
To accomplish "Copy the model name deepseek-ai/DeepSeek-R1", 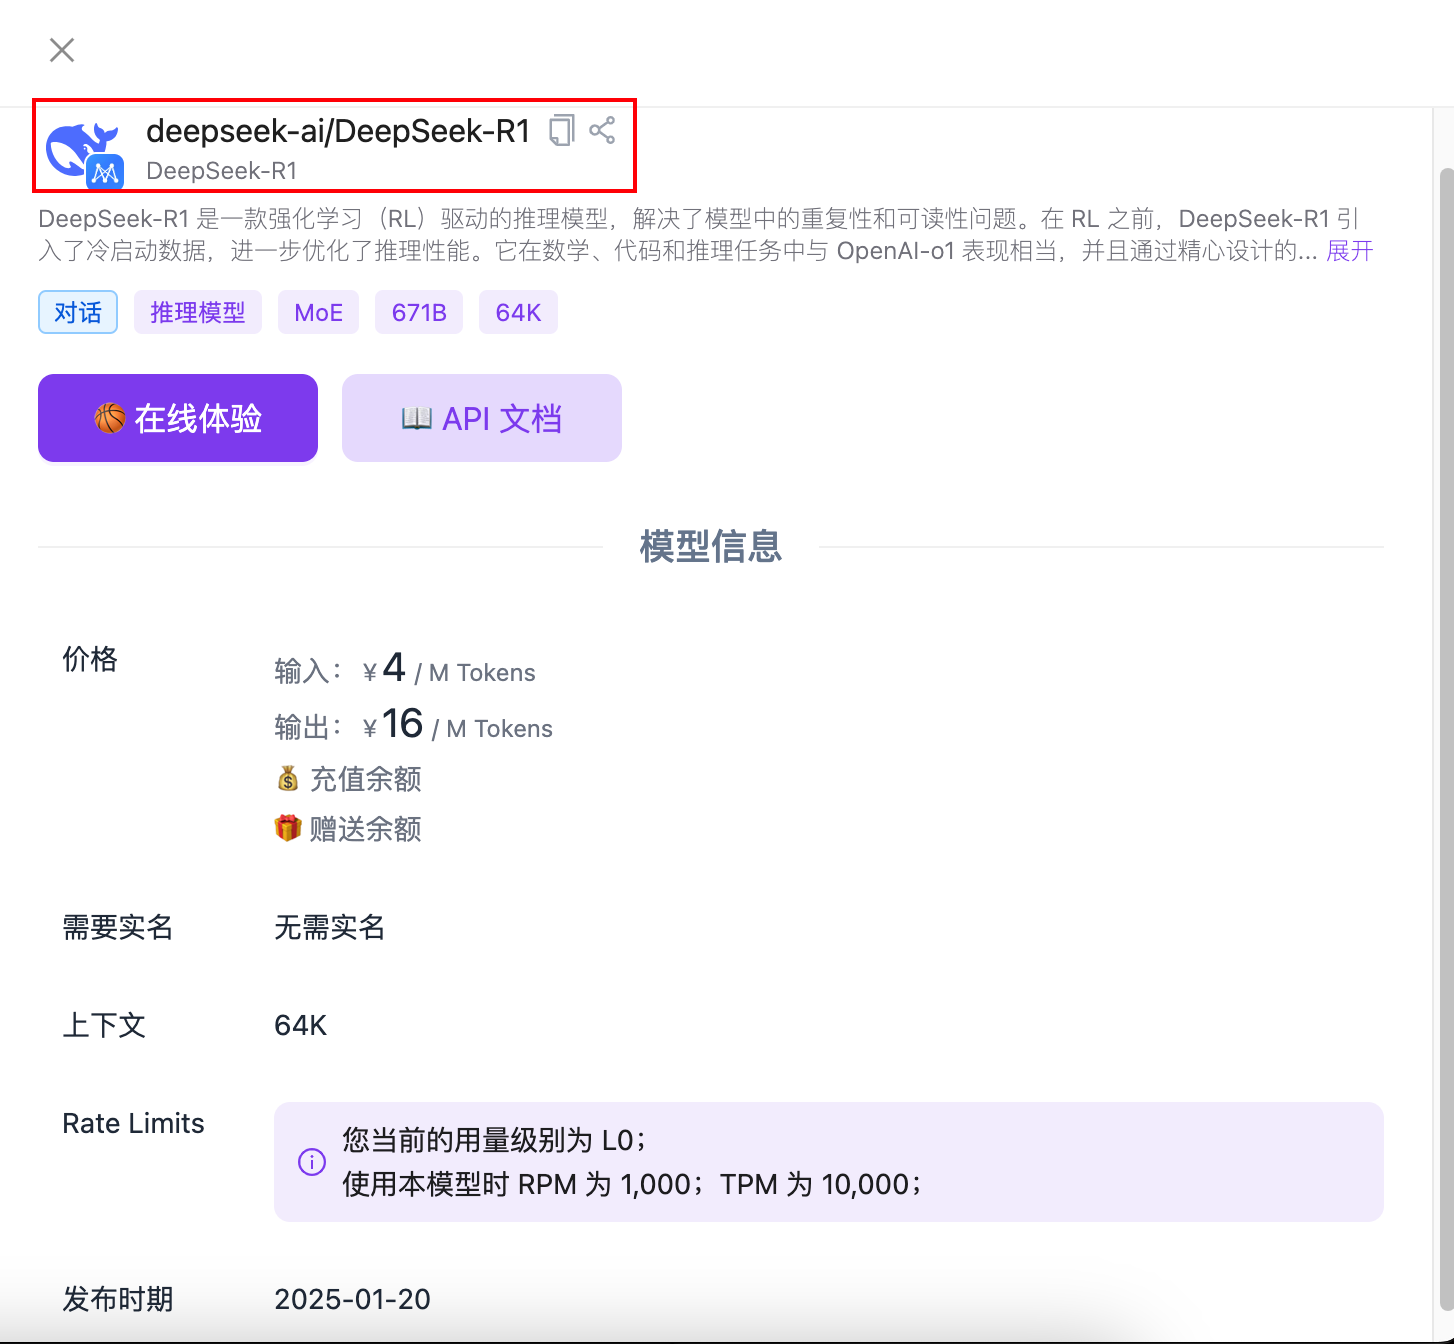I will click(x=562, y=130).
